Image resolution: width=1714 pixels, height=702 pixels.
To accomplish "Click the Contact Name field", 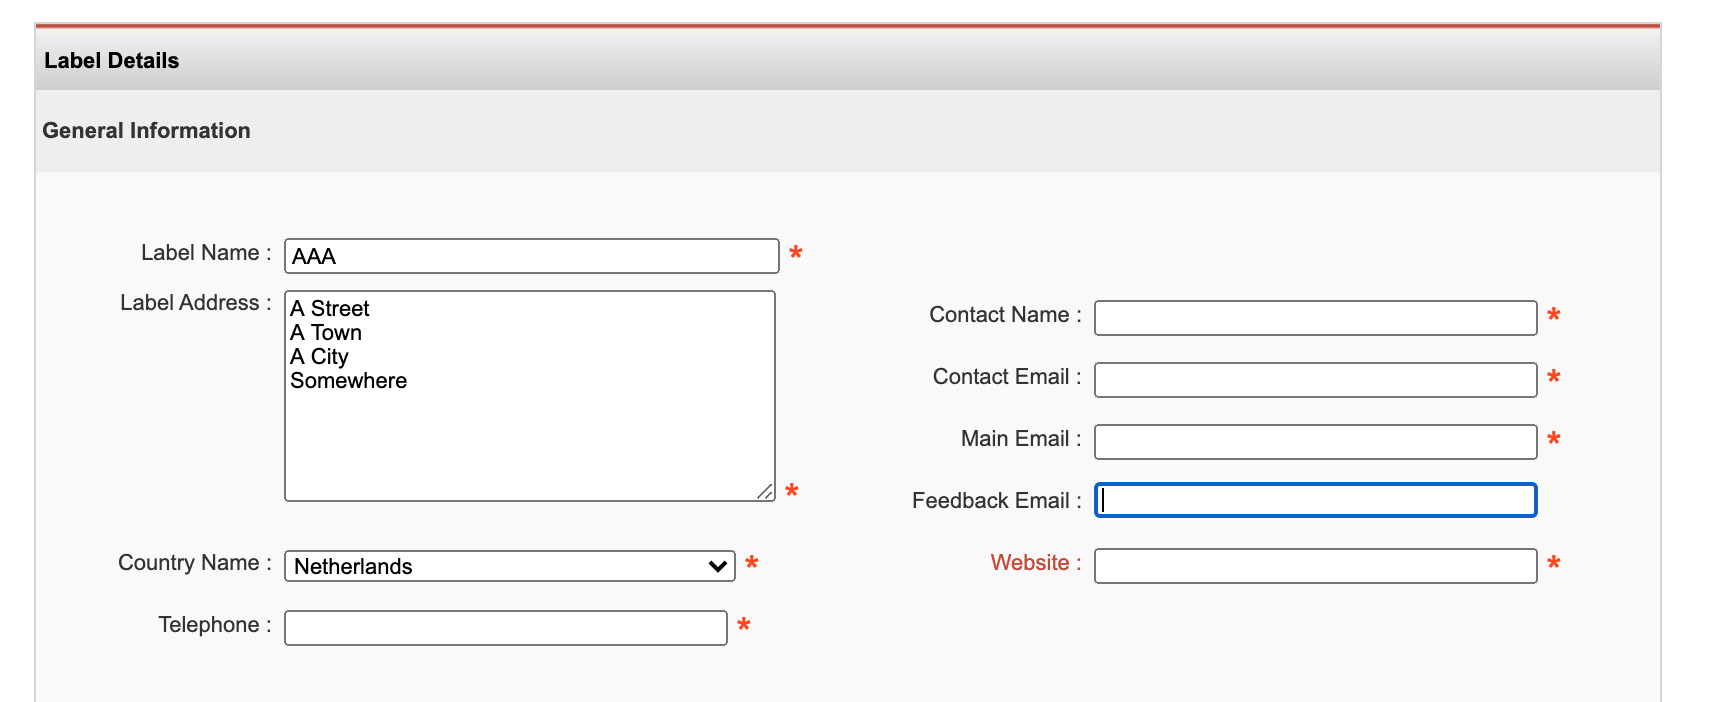I will tap(1315, 318).
